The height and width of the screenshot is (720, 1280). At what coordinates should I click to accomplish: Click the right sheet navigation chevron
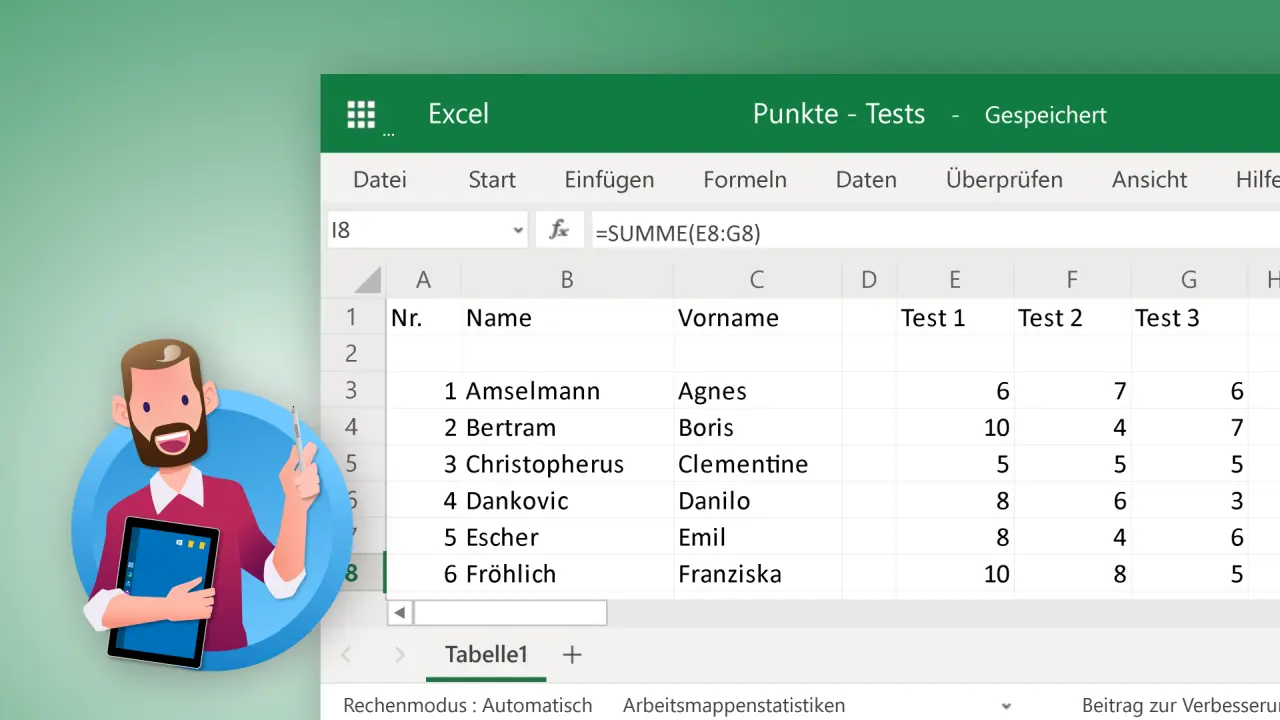[399, 654]
